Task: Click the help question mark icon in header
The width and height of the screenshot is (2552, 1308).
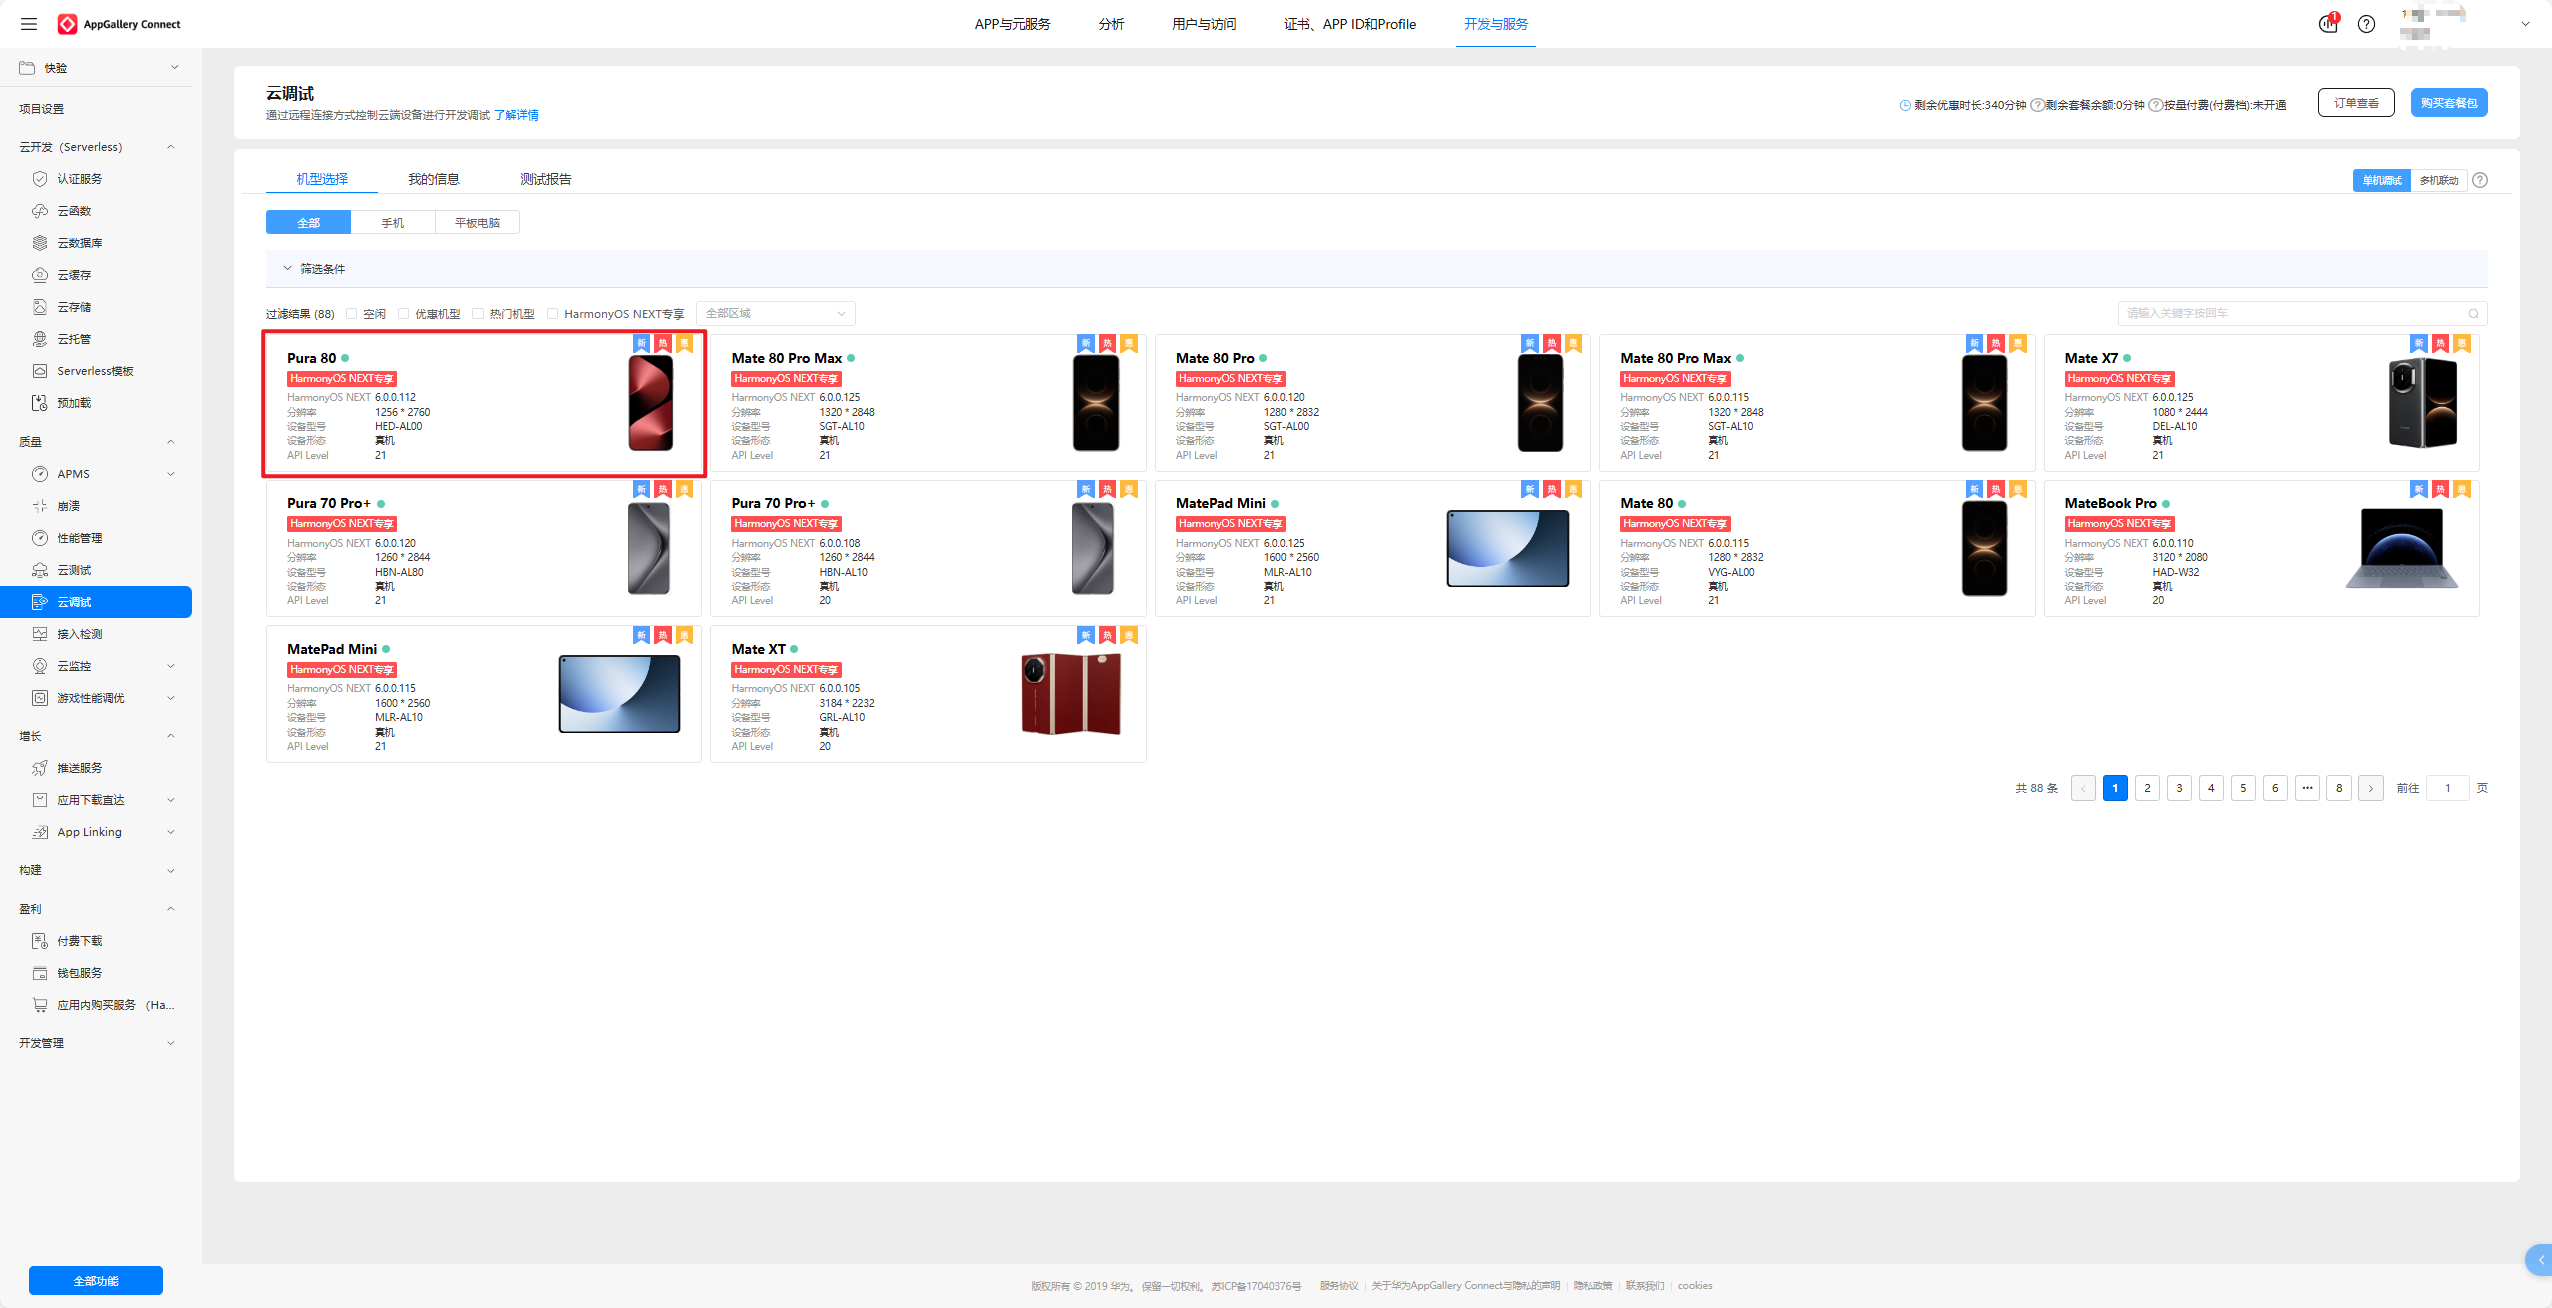Action: pyautogui.click(x=2366, y=24)
